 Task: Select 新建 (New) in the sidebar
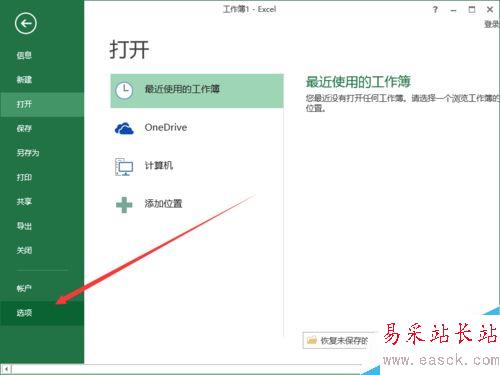pyautogui.click(x=42, y=80)
